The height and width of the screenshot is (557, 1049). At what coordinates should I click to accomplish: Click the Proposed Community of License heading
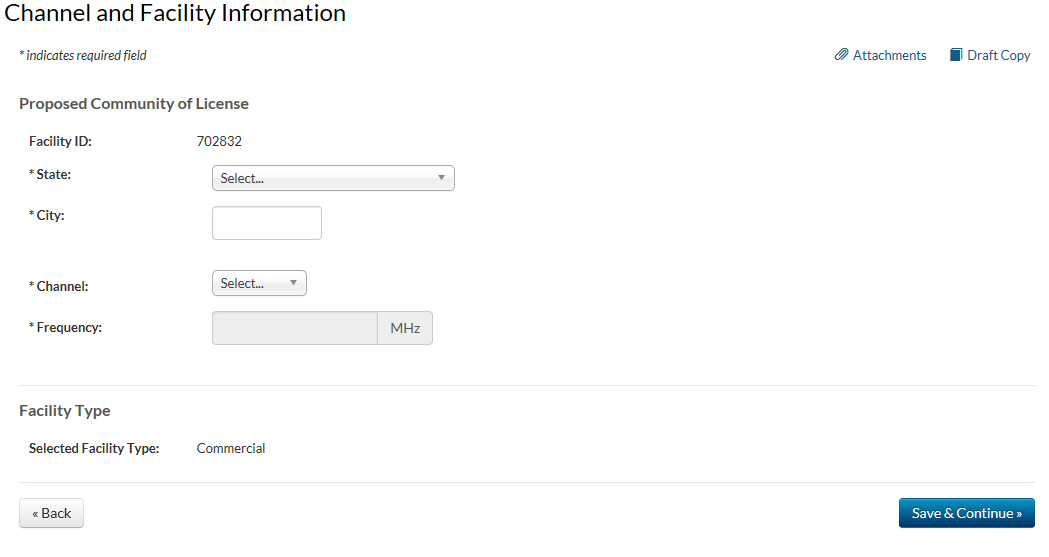point(134,104)
